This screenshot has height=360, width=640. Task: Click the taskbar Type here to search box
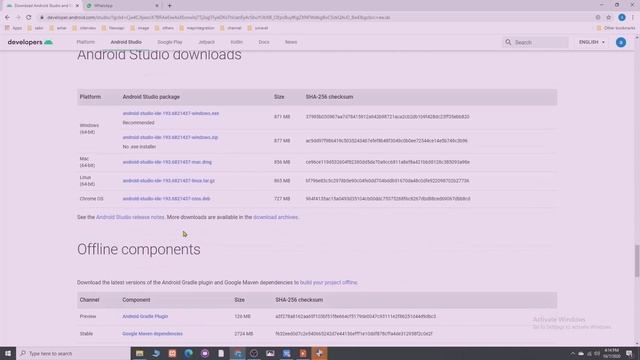tap(73, 353)
